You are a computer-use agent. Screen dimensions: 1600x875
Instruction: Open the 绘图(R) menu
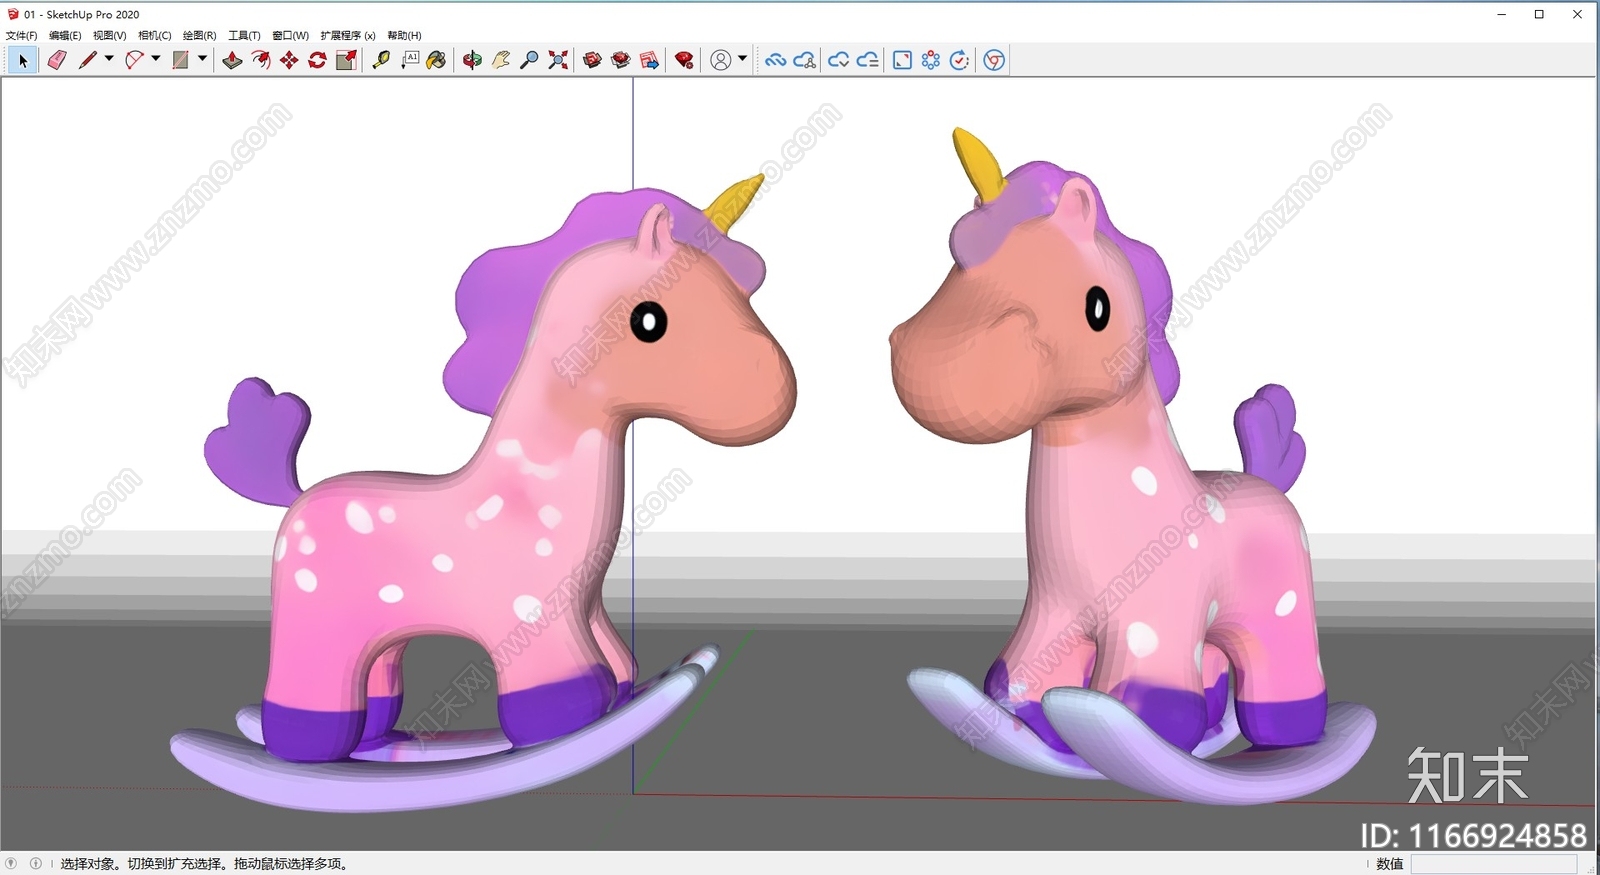click(199, 35)
